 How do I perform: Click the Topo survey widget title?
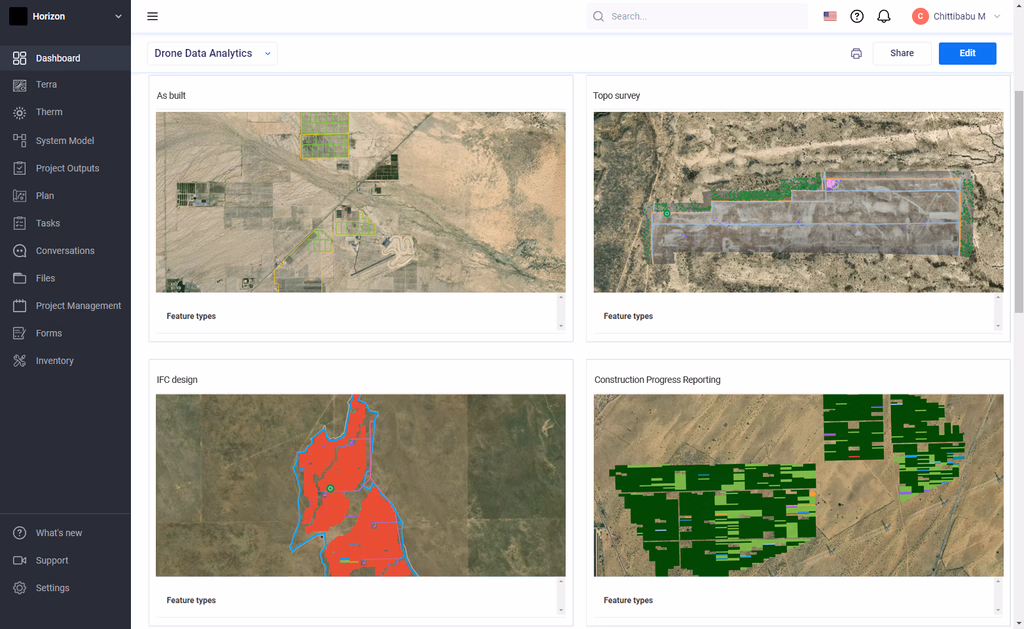click(616, 95)
